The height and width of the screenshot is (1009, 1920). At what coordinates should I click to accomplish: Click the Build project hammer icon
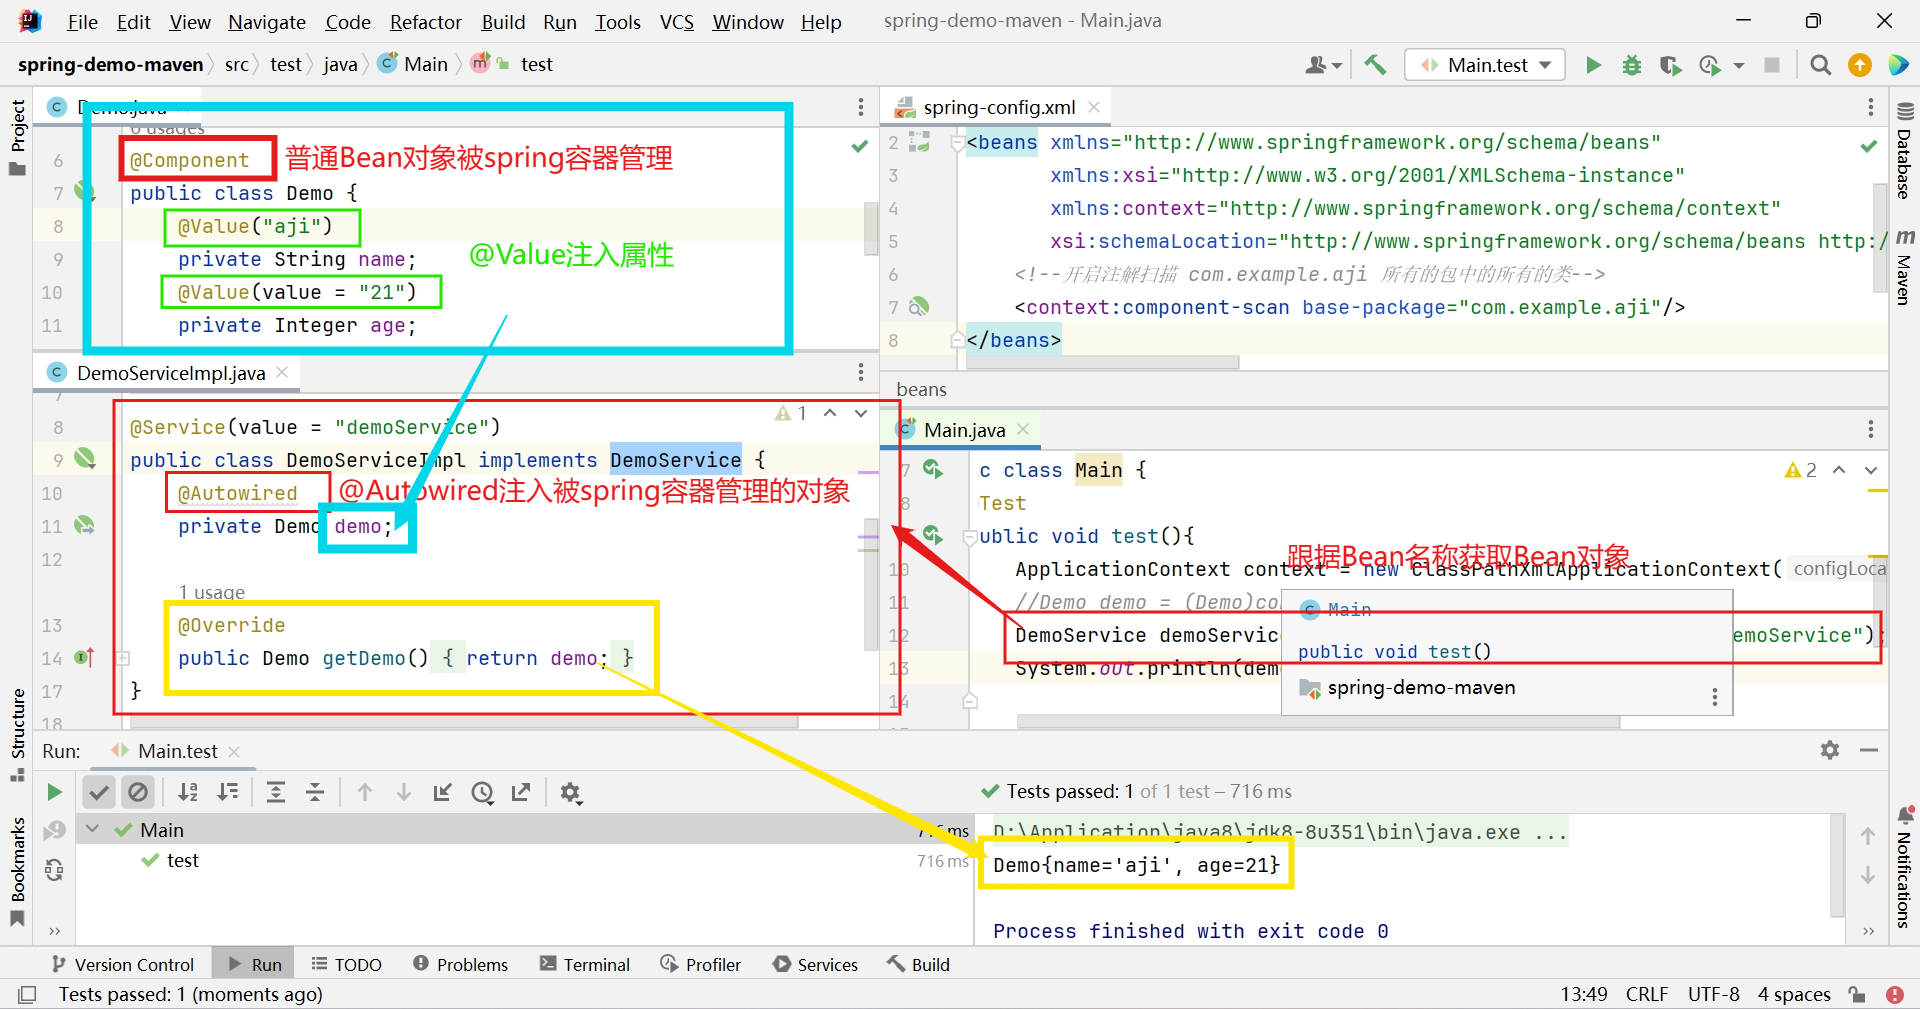[x=1376, y=65]
